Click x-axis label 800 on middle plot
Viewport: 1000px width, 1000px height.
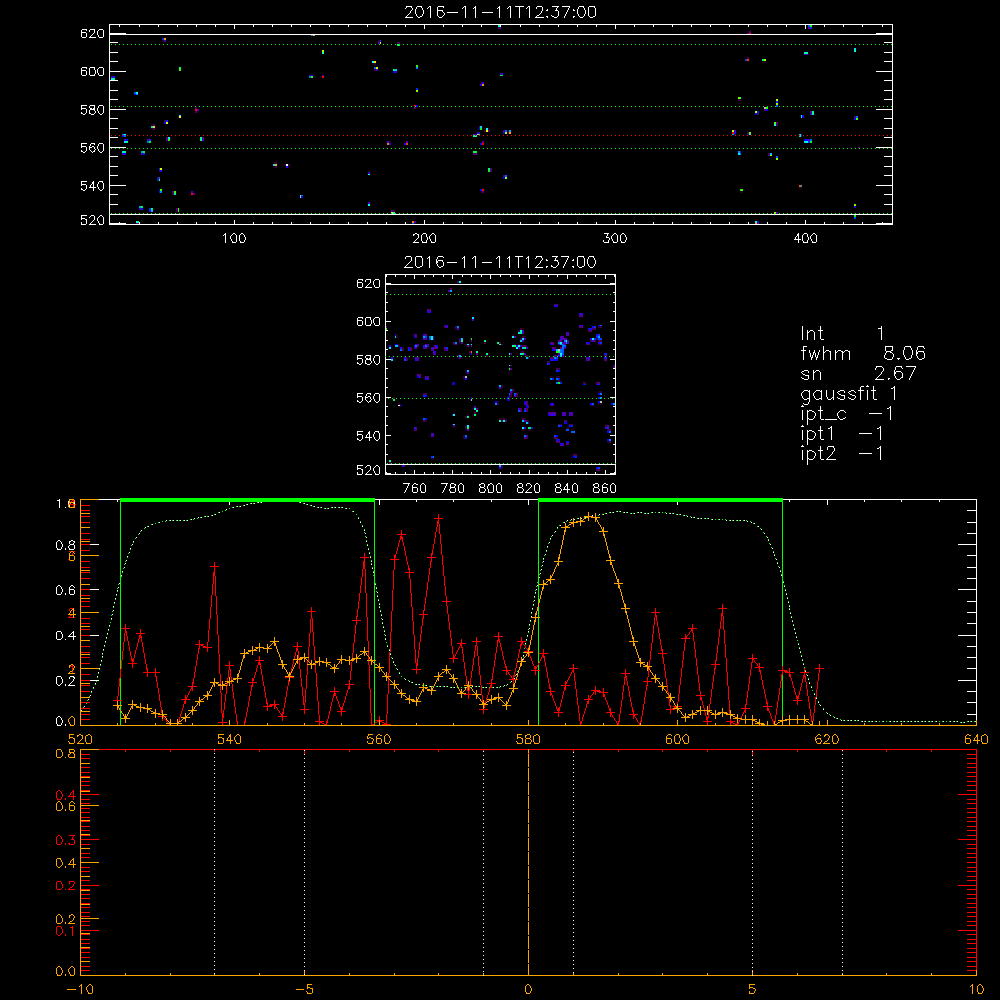click(x=490, y=489)
